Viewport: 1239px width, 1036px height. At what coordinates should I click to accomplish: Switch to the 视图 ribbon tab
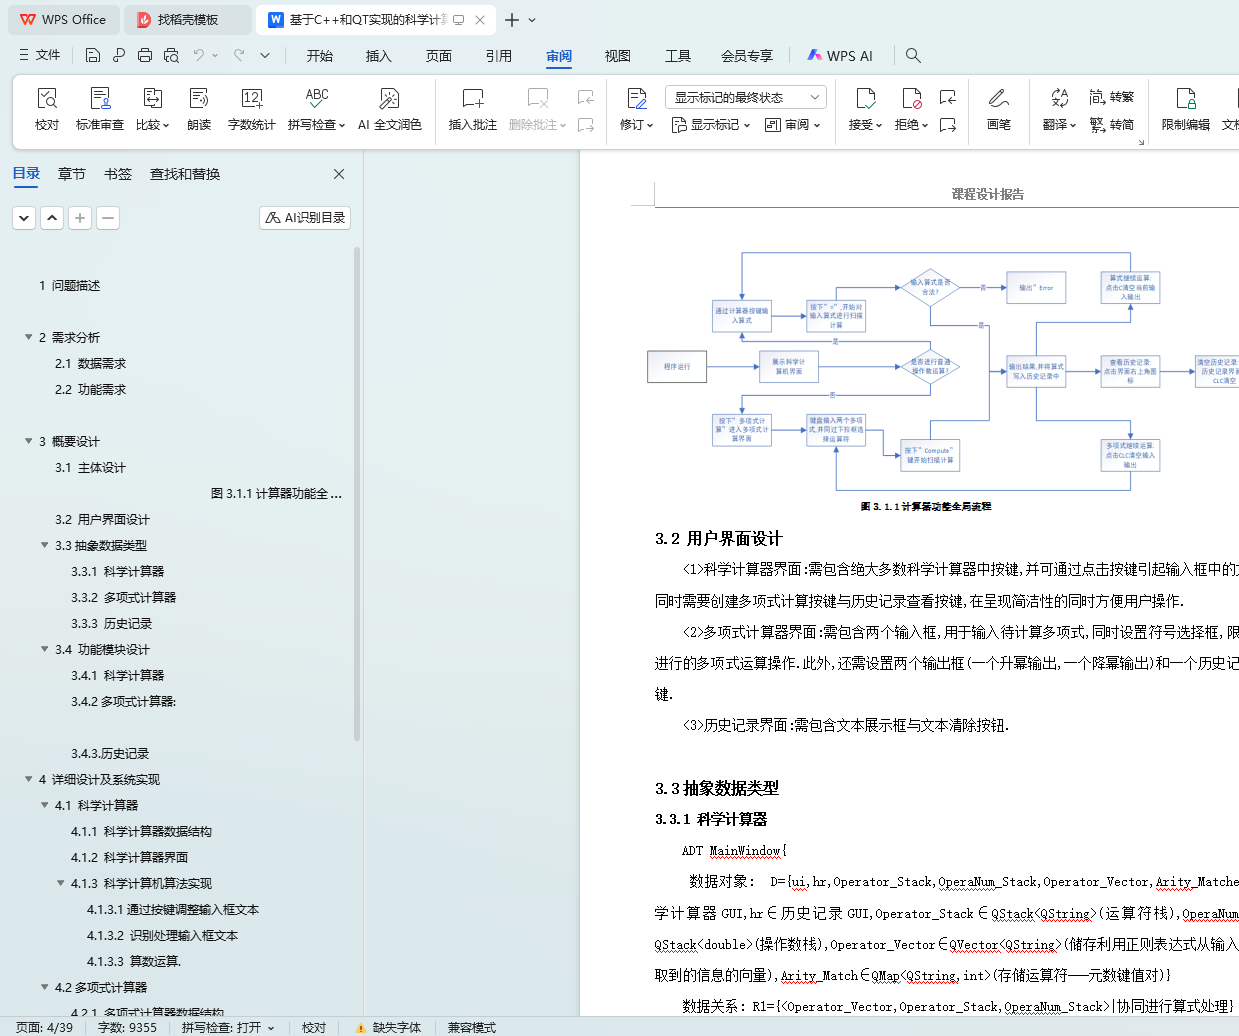pos(618,55)
